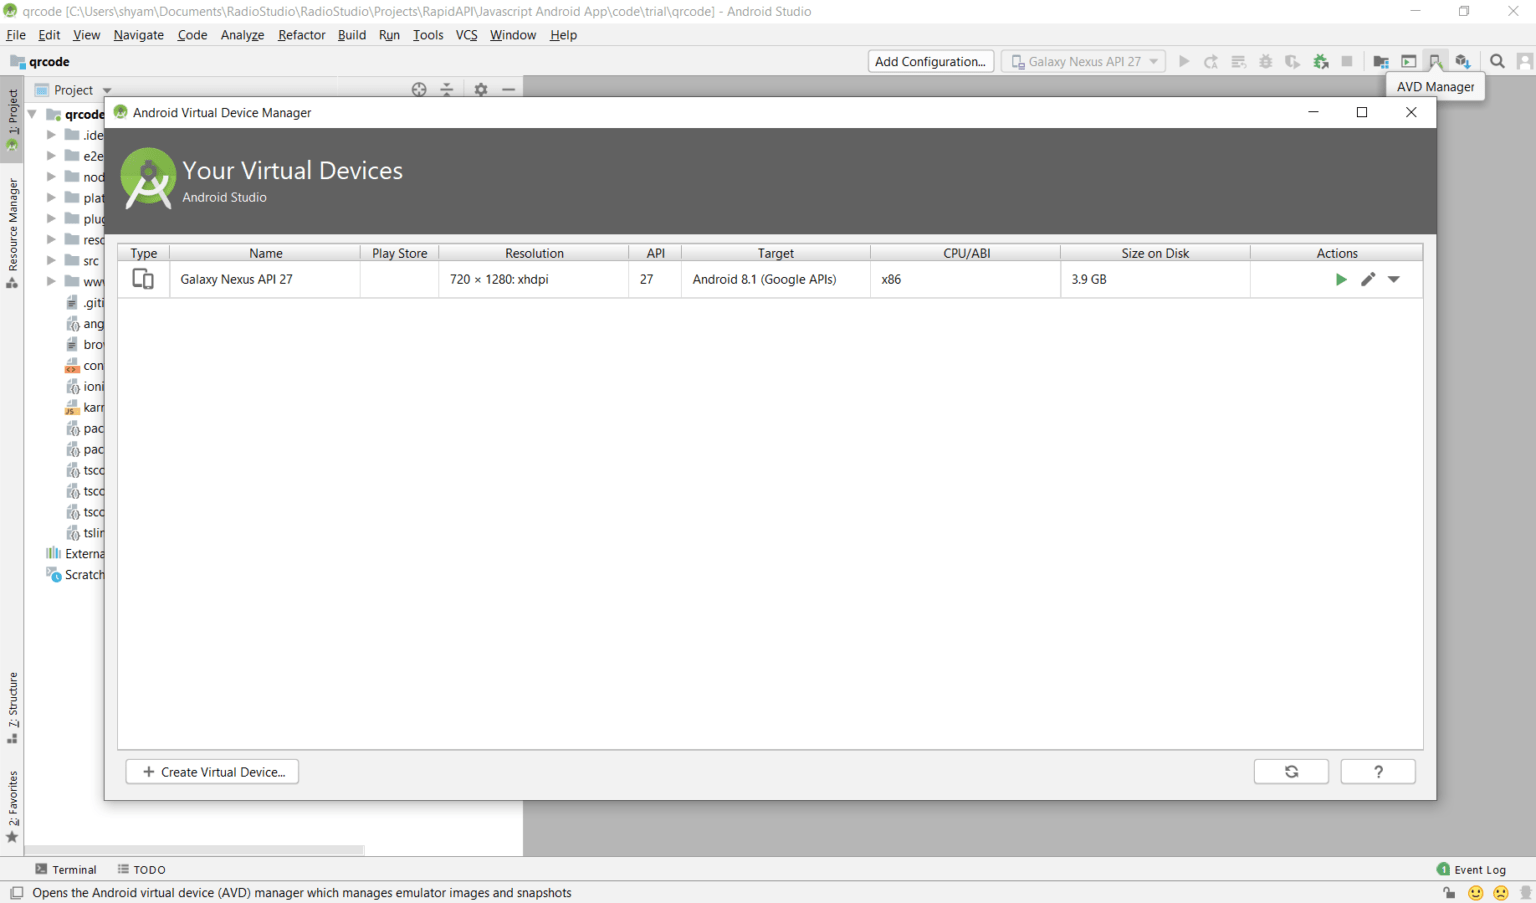This screenshot has width=1536, height=903.
Task: Toggle the Project tool window side tab
Action: 12,118
